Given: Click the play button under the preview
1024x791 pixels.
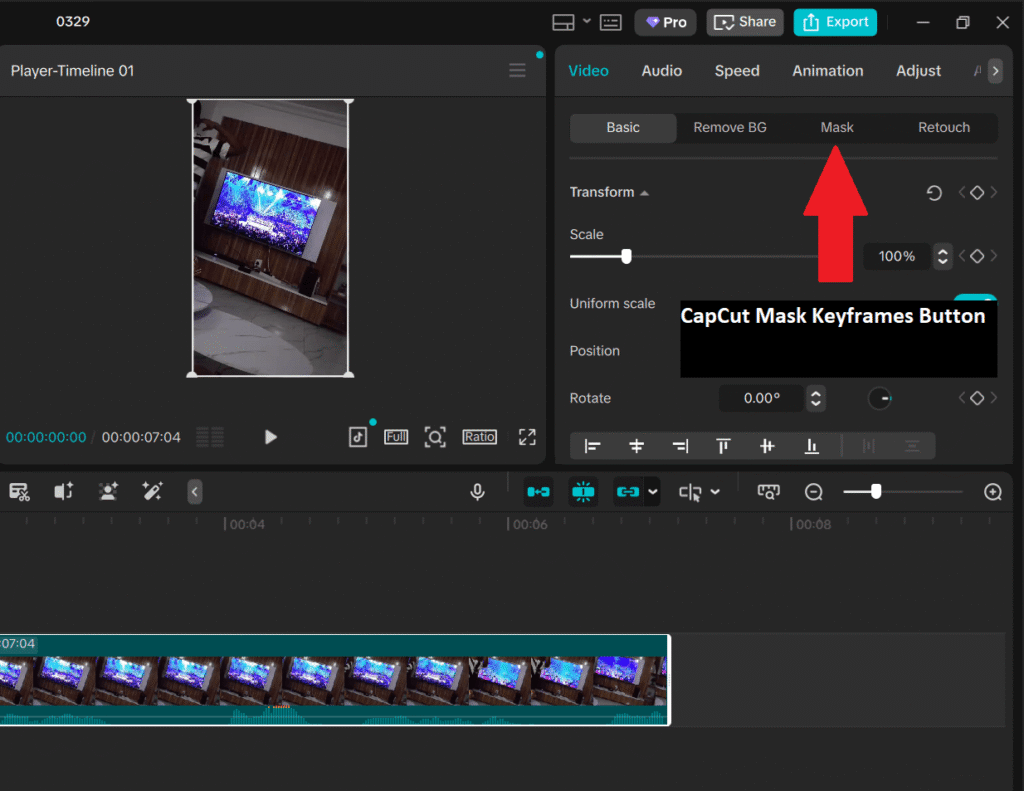Looking at the screenshot, I should [x=270, y=436].
